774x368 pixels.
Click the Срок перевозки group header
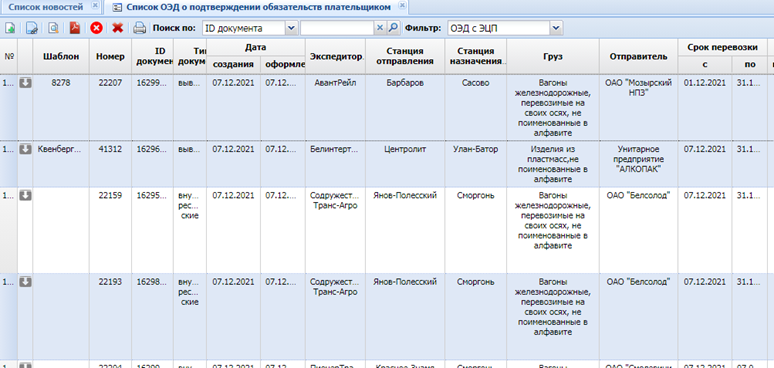point(723,47)
